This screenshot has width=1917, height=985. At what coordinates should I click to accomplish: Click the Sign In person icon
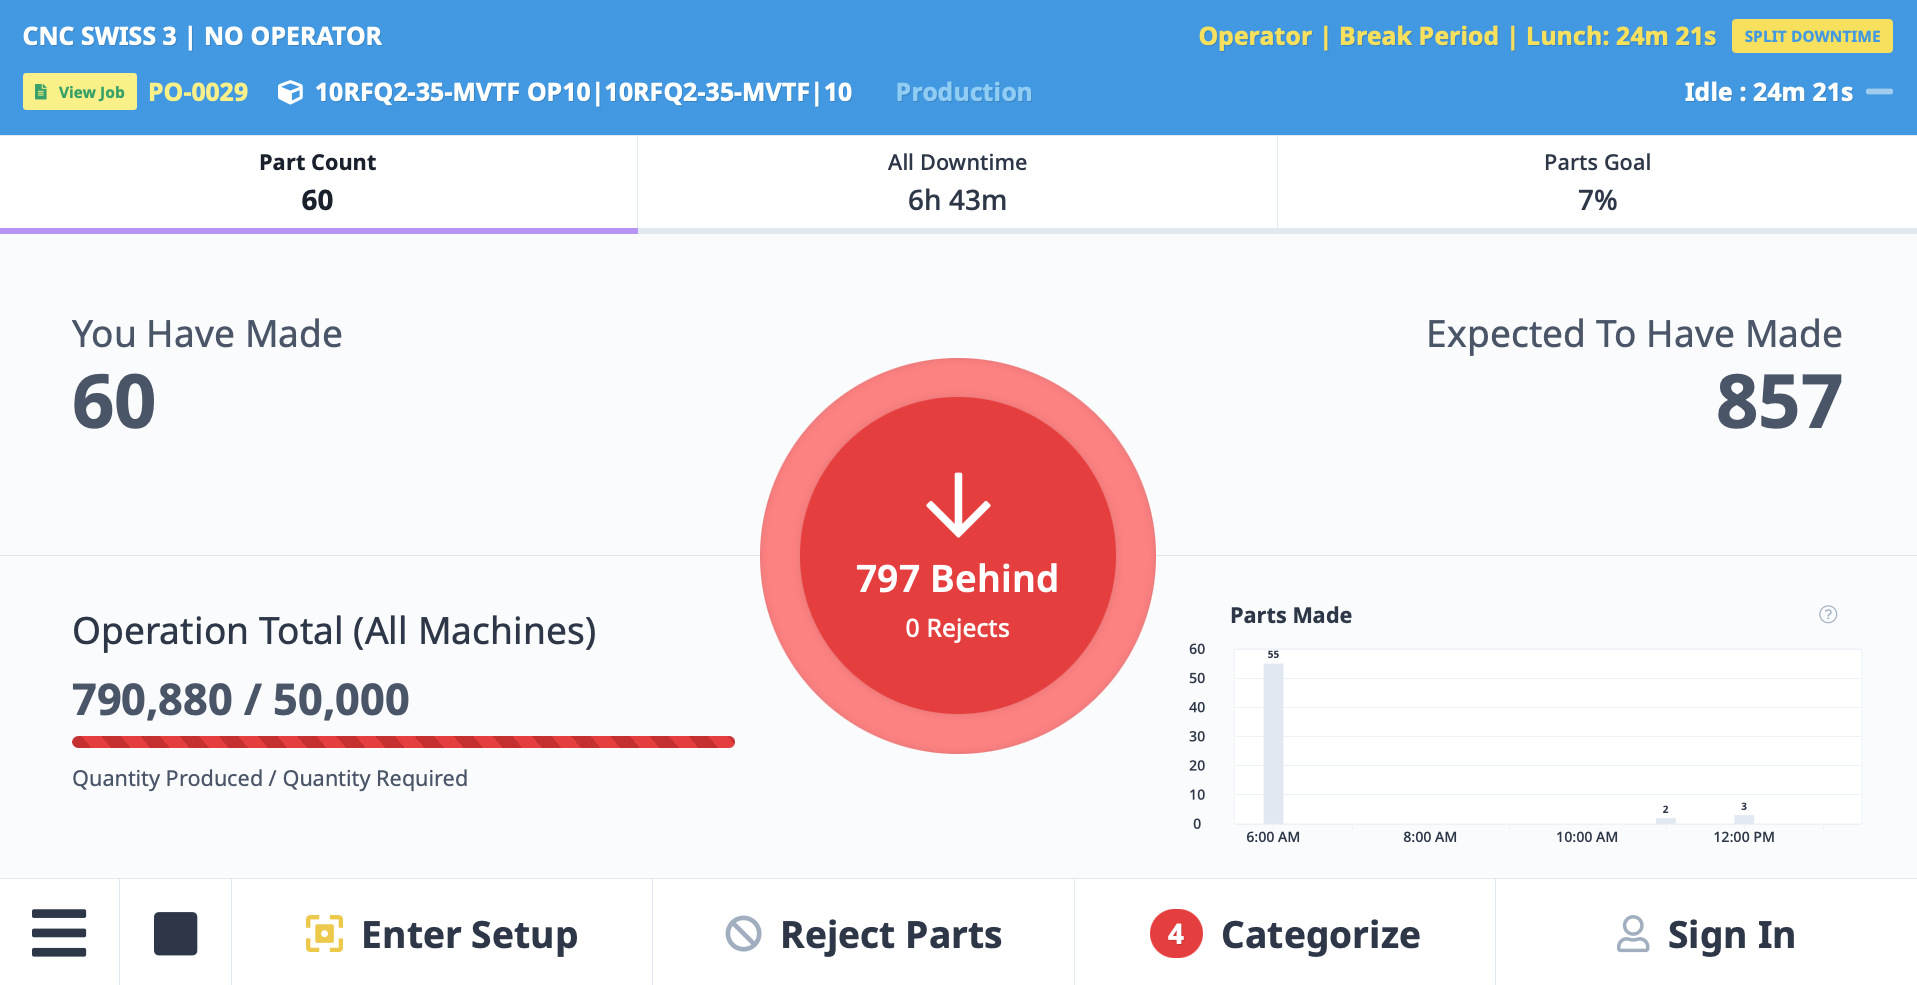pyautogui.click(x=1634, y=933)
